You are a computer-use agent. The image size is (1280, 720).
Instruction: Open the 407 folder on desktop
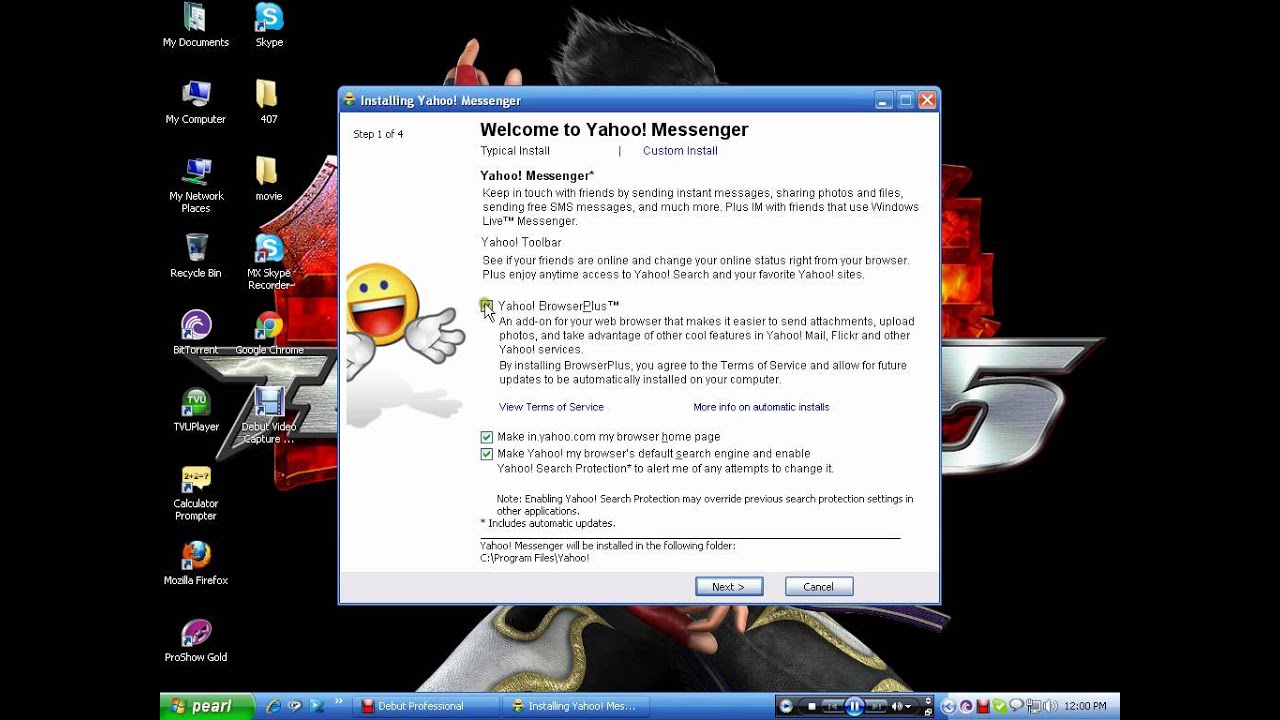click(268, 102)
